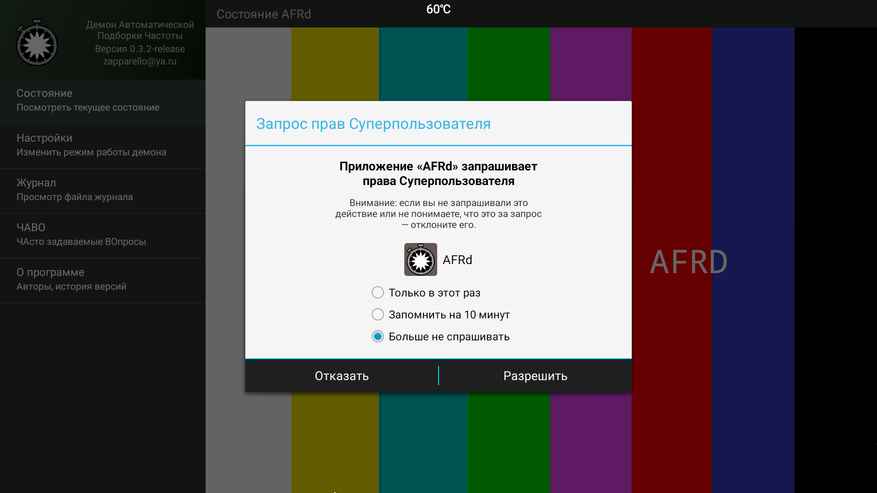Screen dimensions: 877x493
Task: Click the "Запрос прав Суперпользователя" dialog title
Action: pyautogui.click(x=373, y=124)
